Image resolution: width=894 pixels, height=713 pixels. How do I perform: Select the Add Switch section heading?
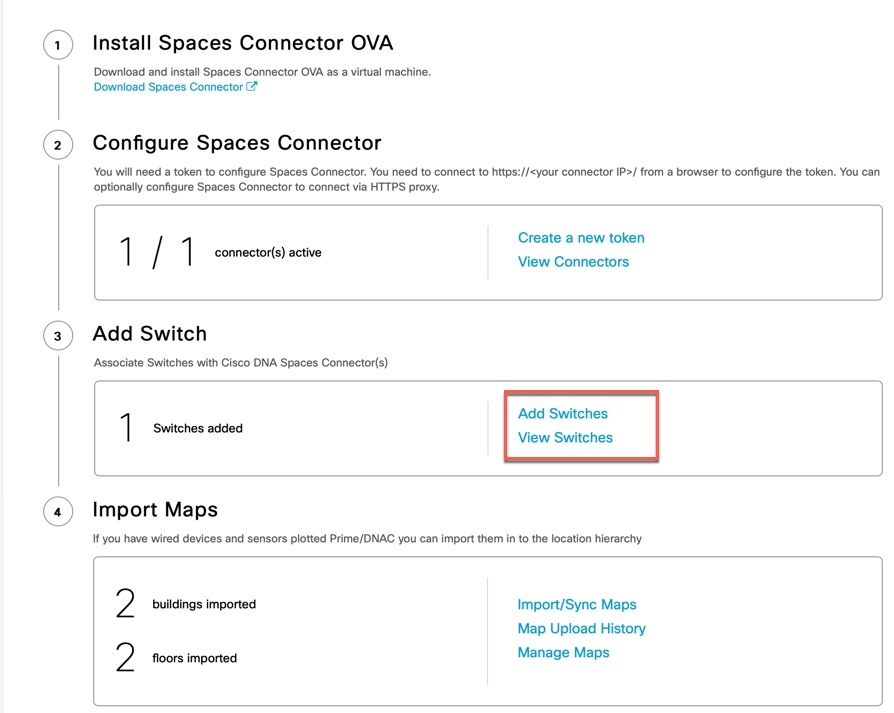[150, 334]
